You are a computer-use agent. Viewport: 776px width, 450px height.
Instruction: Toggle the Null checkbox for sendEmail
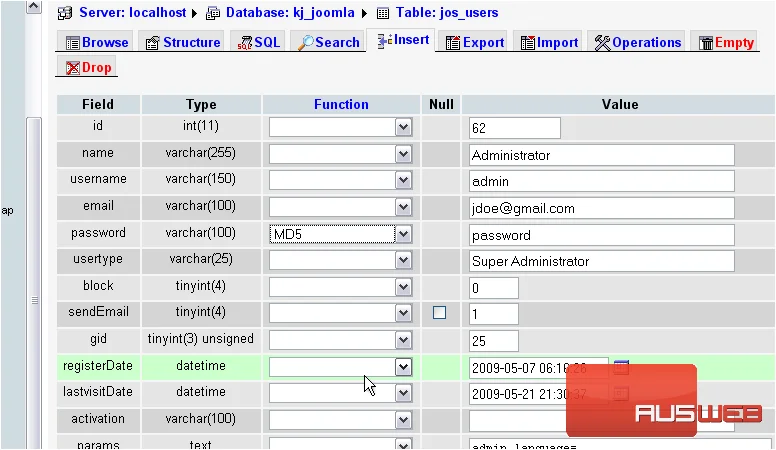pos(439,312)
